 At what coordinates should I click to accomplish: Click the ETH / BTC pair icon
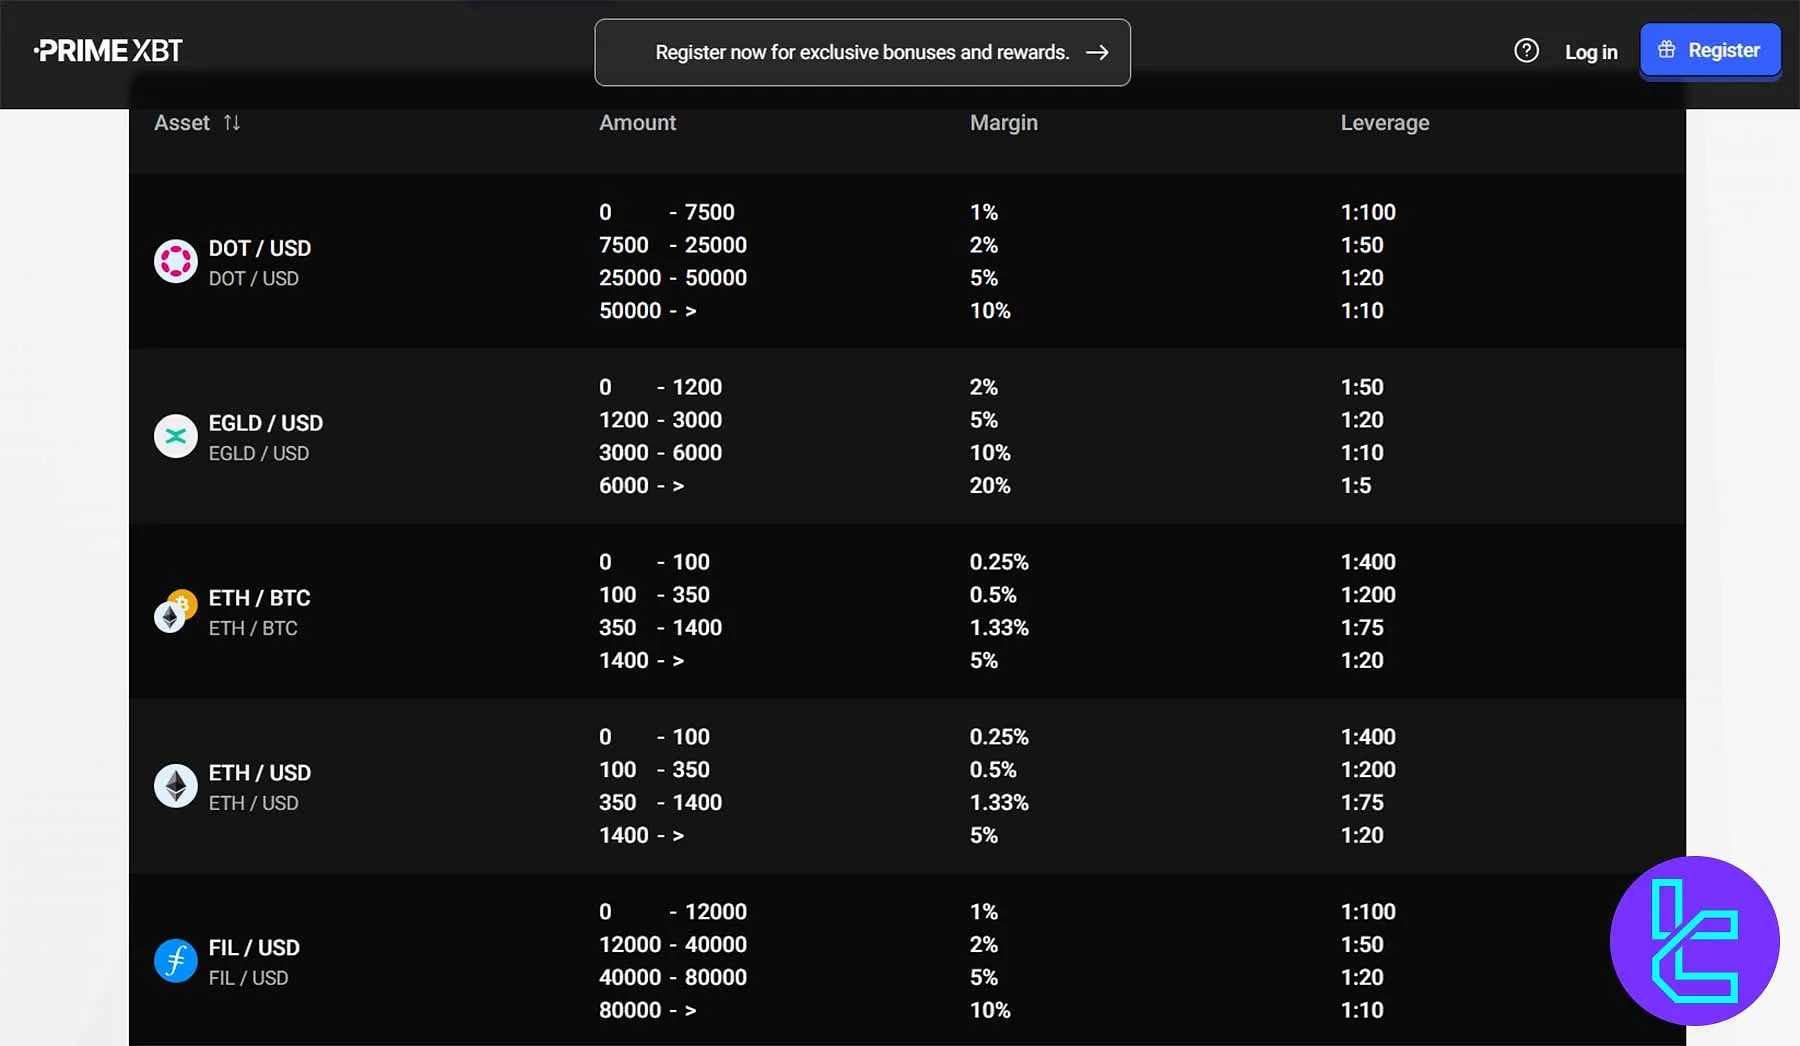176,611
